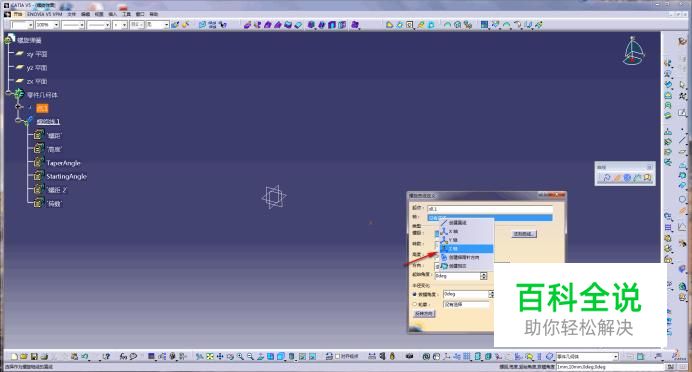Select the 螺旋线.1 tree node
The height and width of the screenshot is (372, 692).
coord(48,121)
